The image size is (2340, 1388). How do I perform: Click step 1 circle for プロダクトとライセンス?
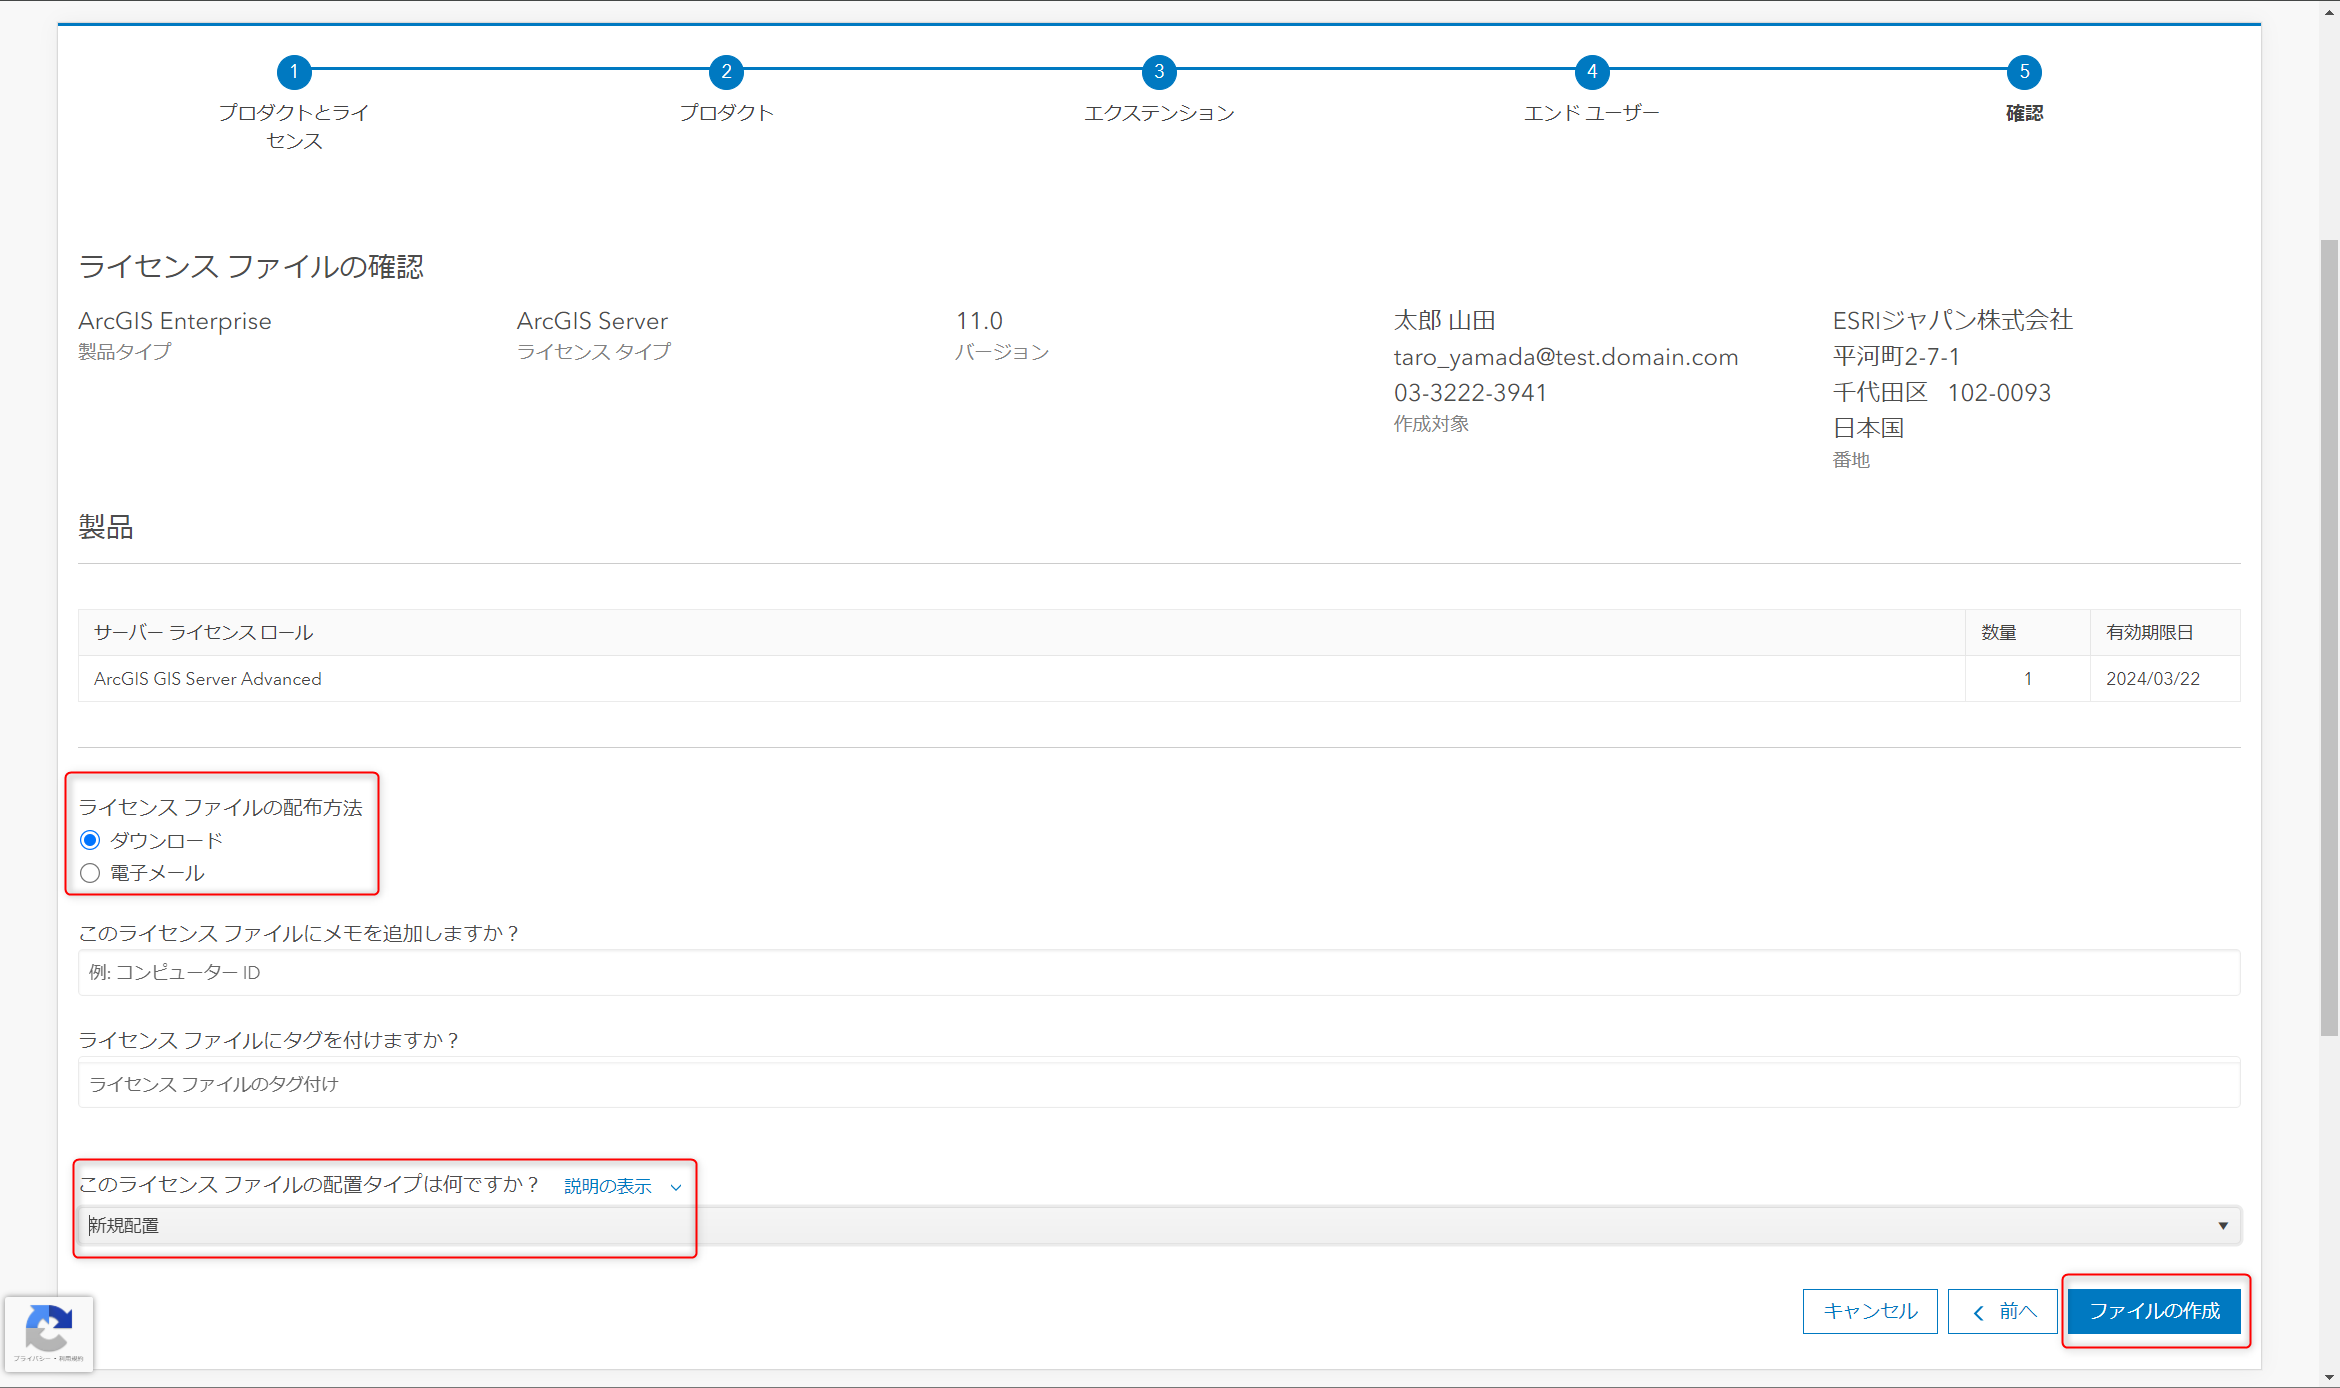(294, 72)
